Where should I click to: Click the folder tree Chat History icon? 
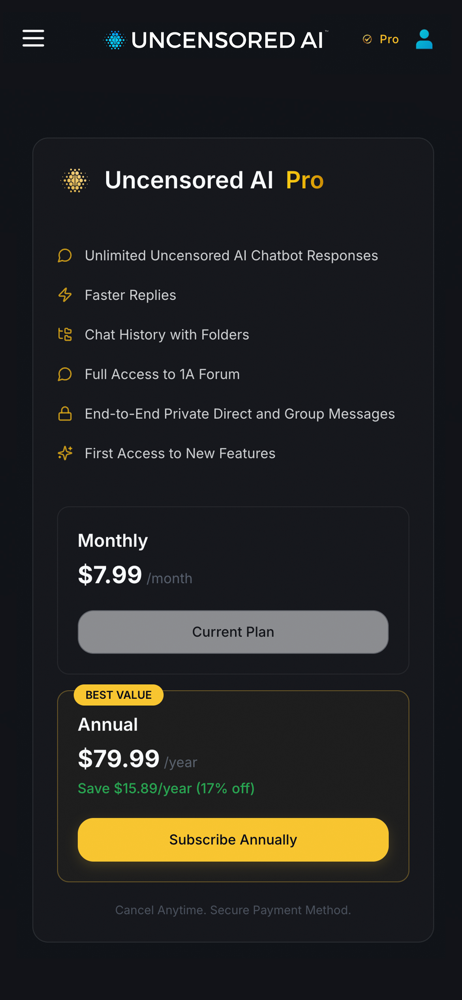pos(64,335)
